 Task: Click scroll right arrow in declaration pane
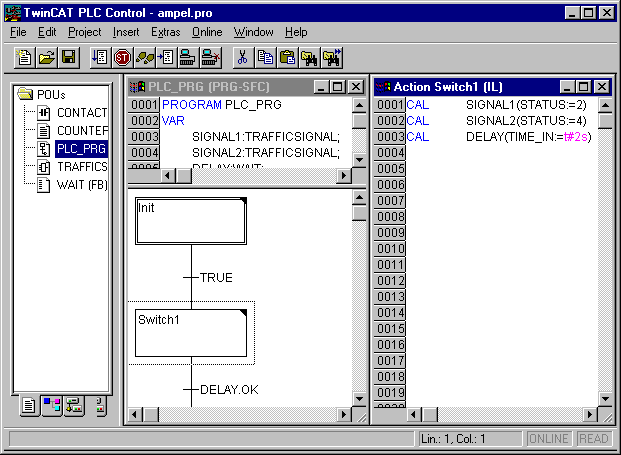343,175
